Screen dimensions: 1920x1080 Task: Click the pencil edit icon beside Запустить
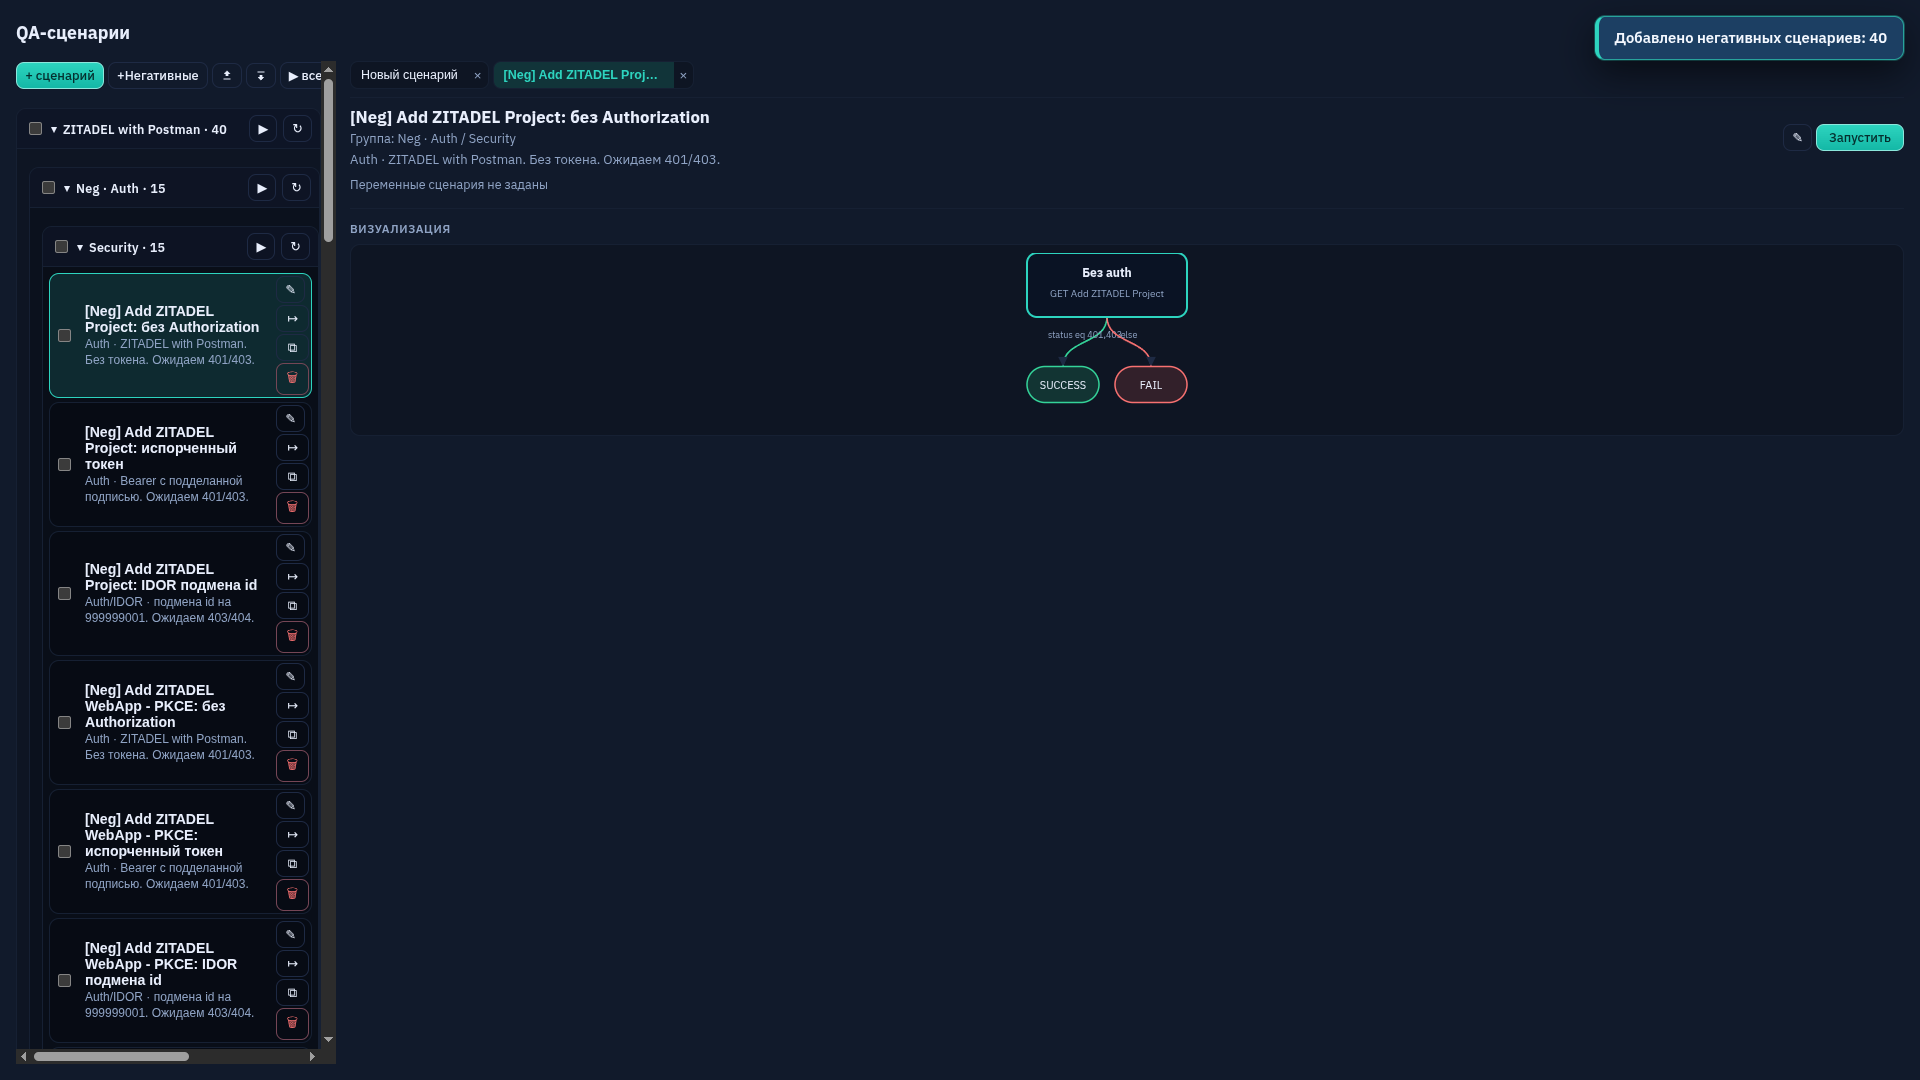[1797, 138]
